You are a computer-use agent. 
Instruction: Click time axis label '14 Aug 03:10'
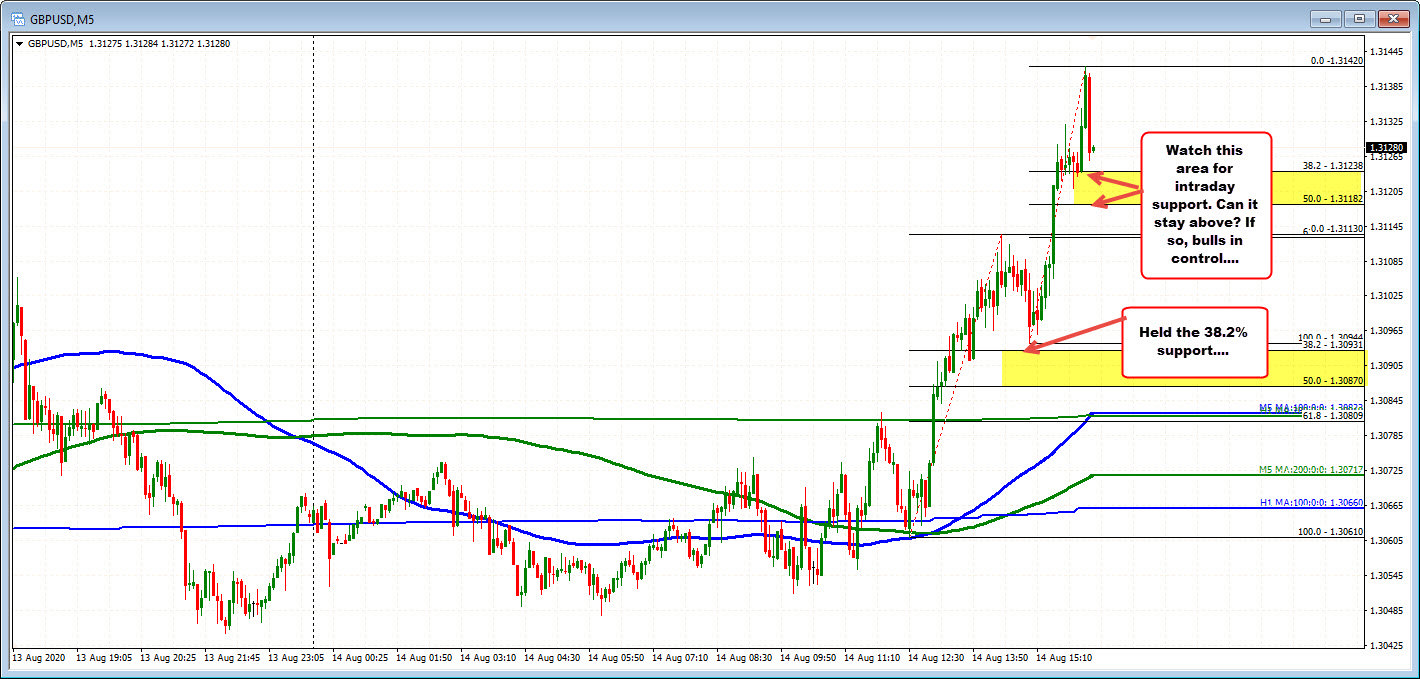[x=490, y=658]
